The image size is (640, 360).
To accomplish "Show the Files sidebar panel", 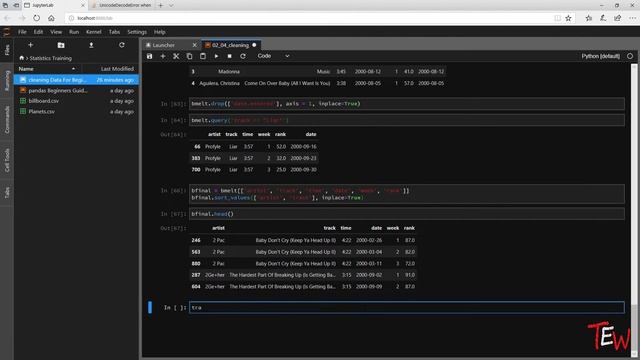I will (x=7, y=50).
